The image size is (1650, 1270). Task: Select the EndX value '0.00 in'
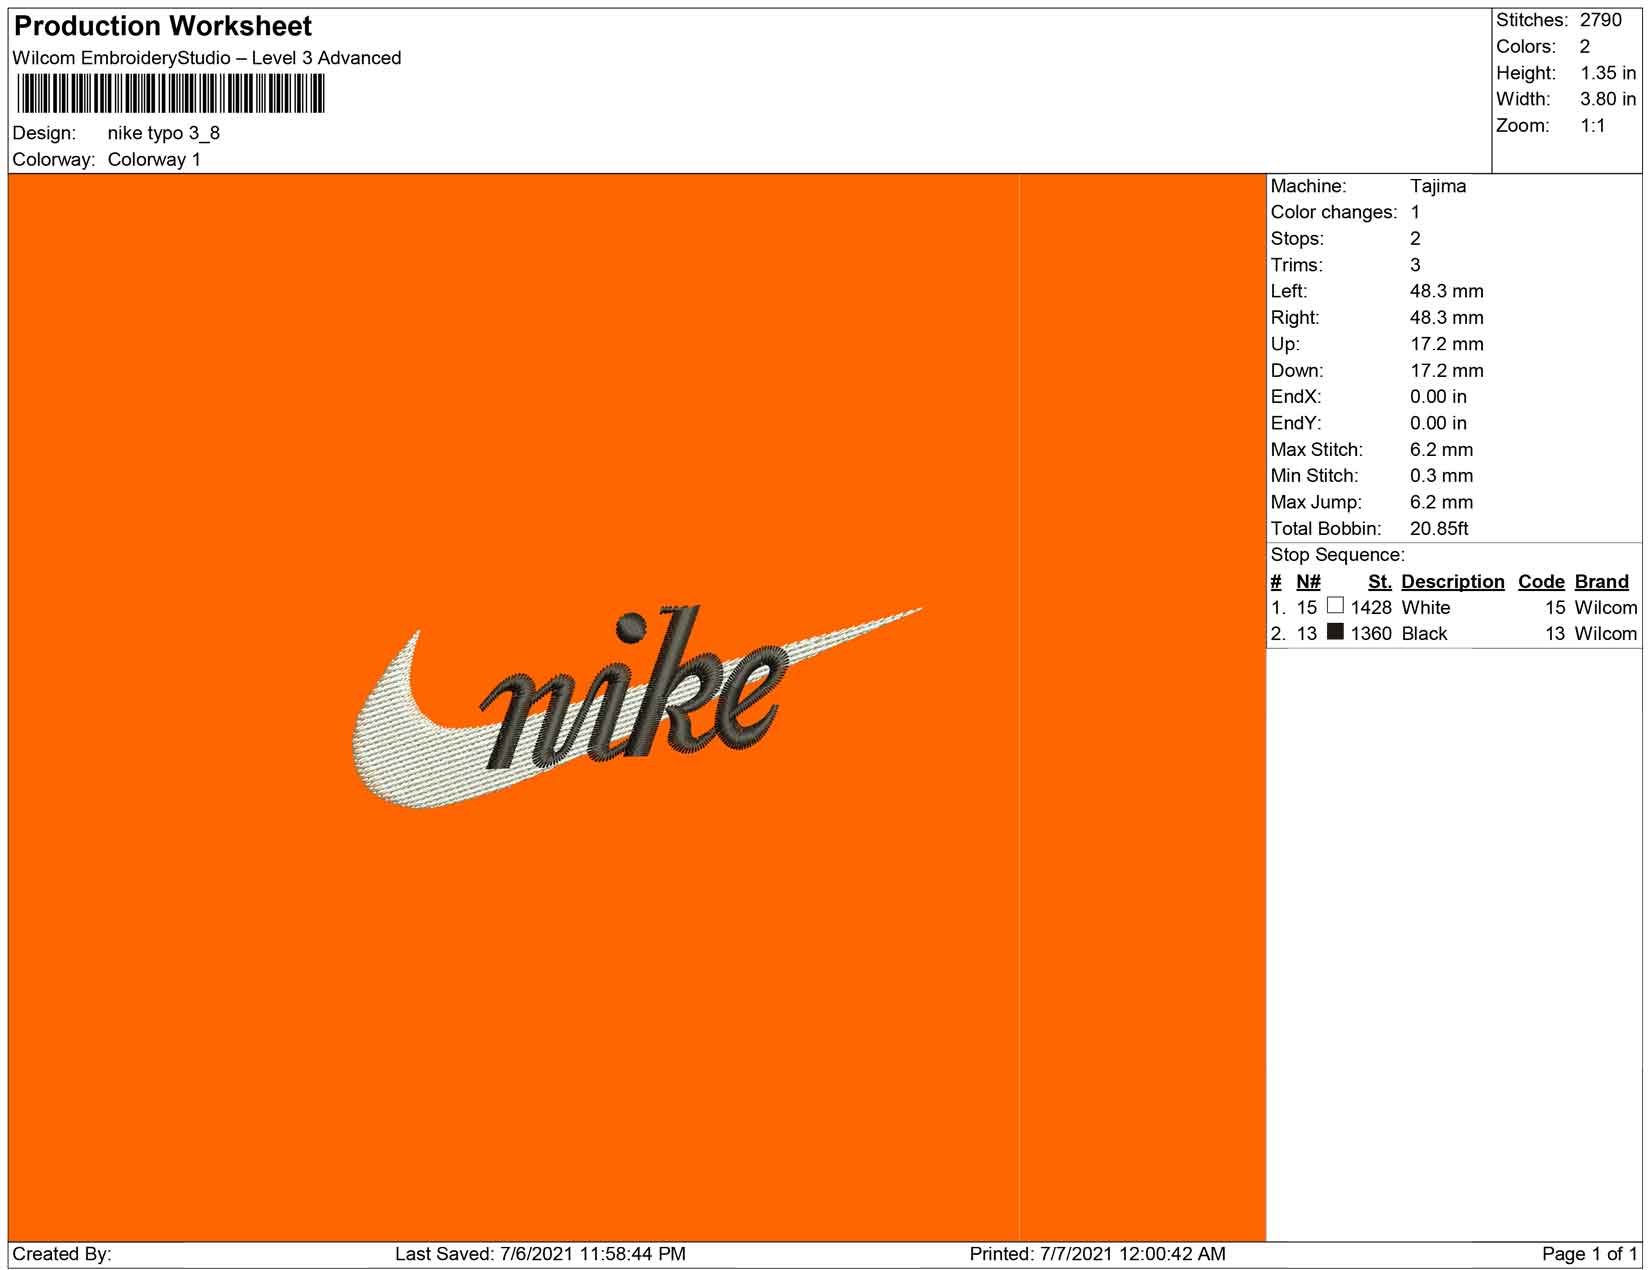1439,396
